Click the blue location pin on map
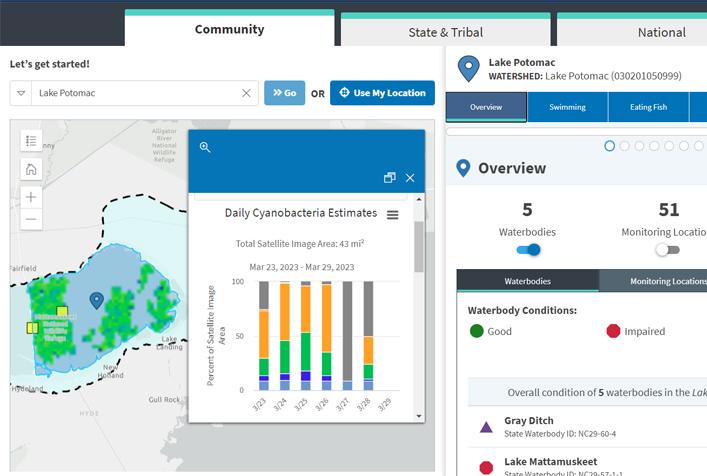 [x=97, y=300]
